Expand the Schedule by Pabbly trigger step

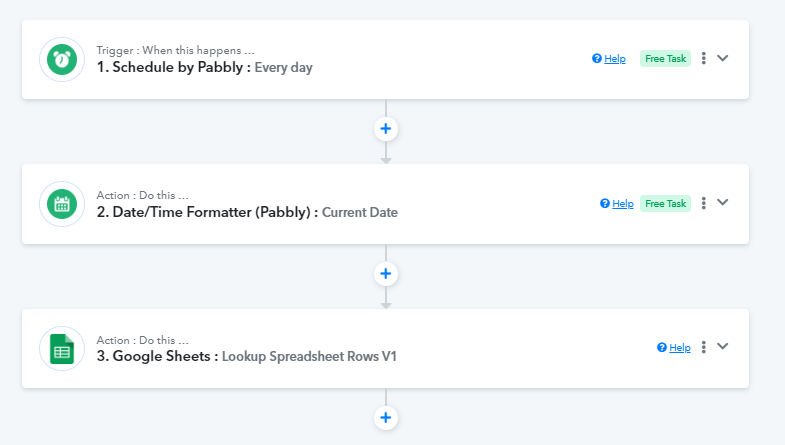point(722,58)
